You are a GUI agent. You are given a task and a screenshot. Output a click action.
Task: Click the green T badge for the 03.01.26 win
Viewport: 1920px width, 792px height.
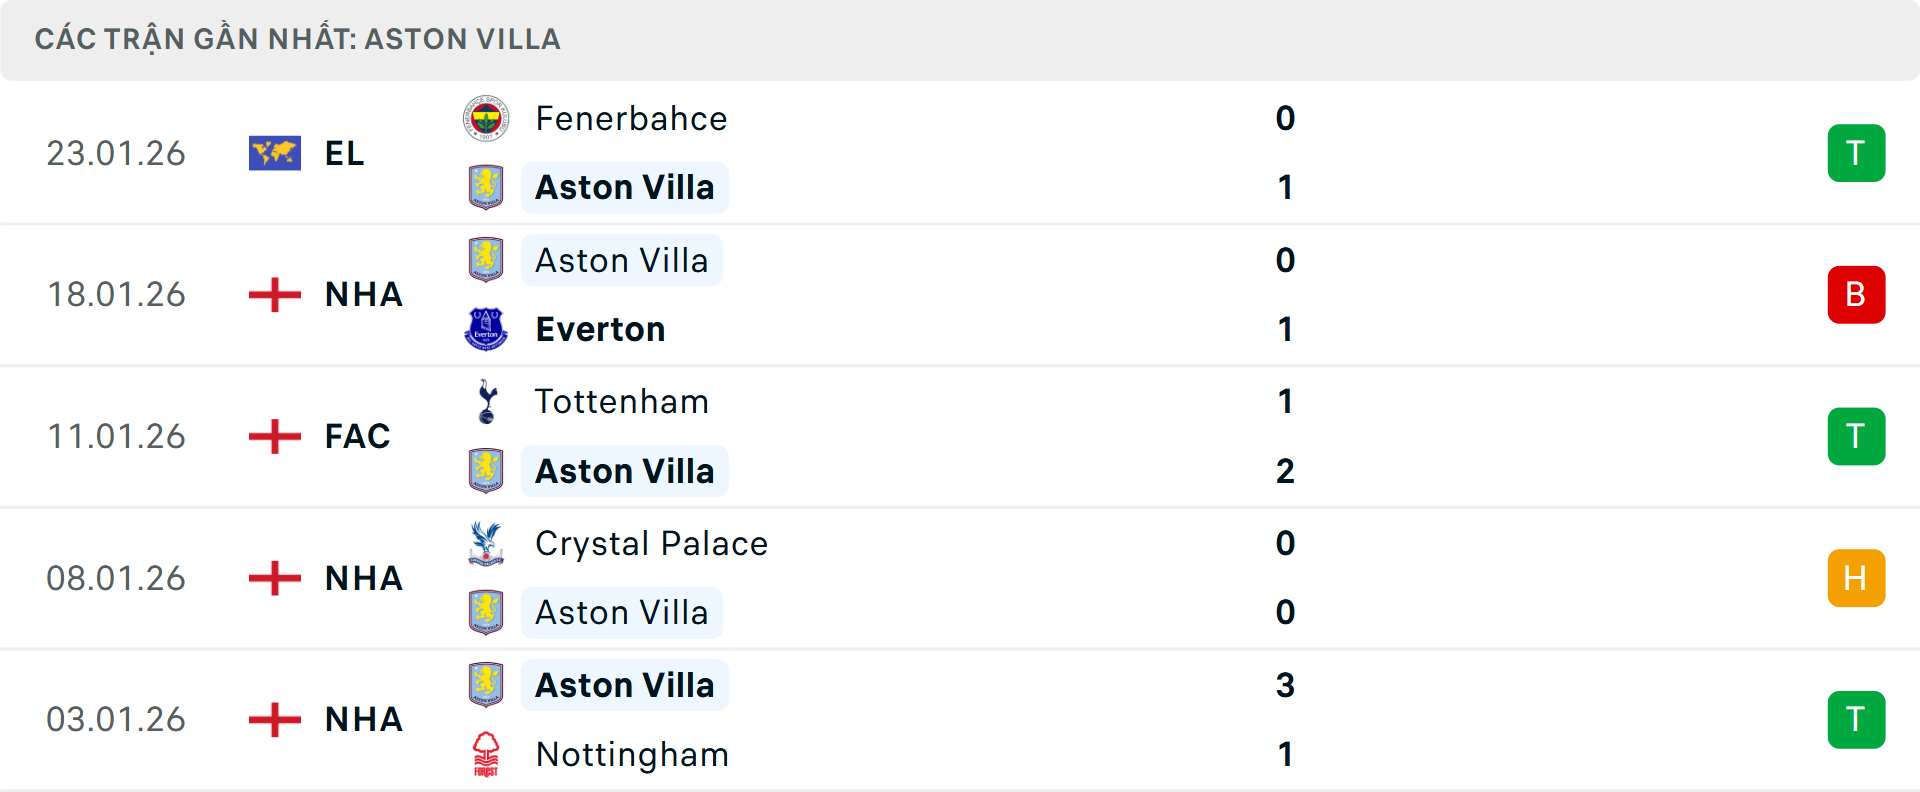pos(1857,720)
